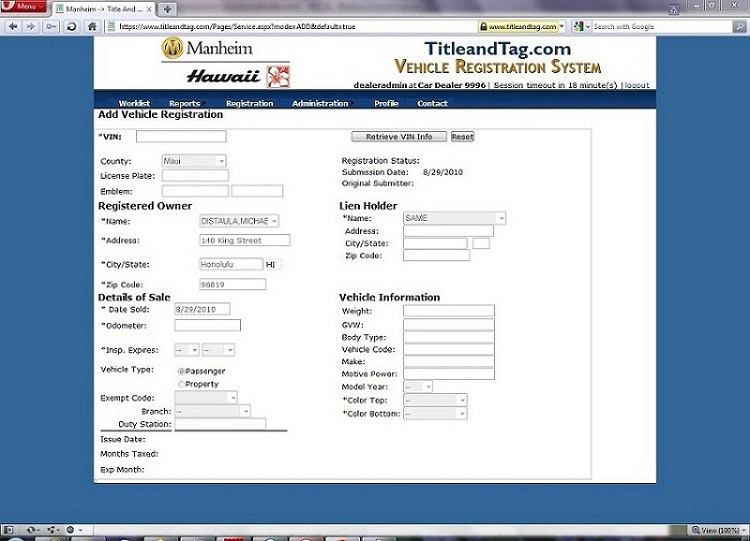Image resolution: width=750 pixels, height=541 pixels.
Task: Click the Date Sold field
Action: pyautogui.click(x=202, y=309)
